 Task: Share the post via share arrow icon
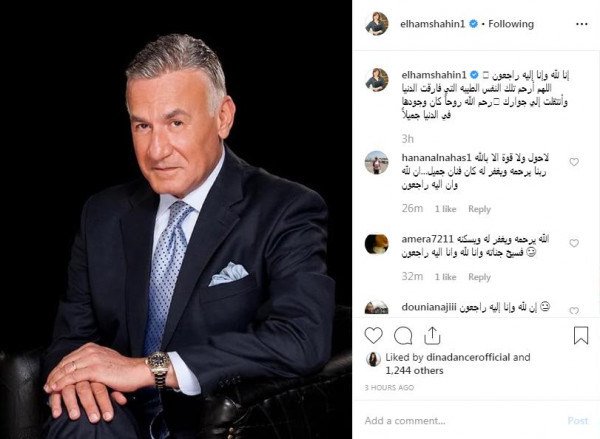(432, 336)
